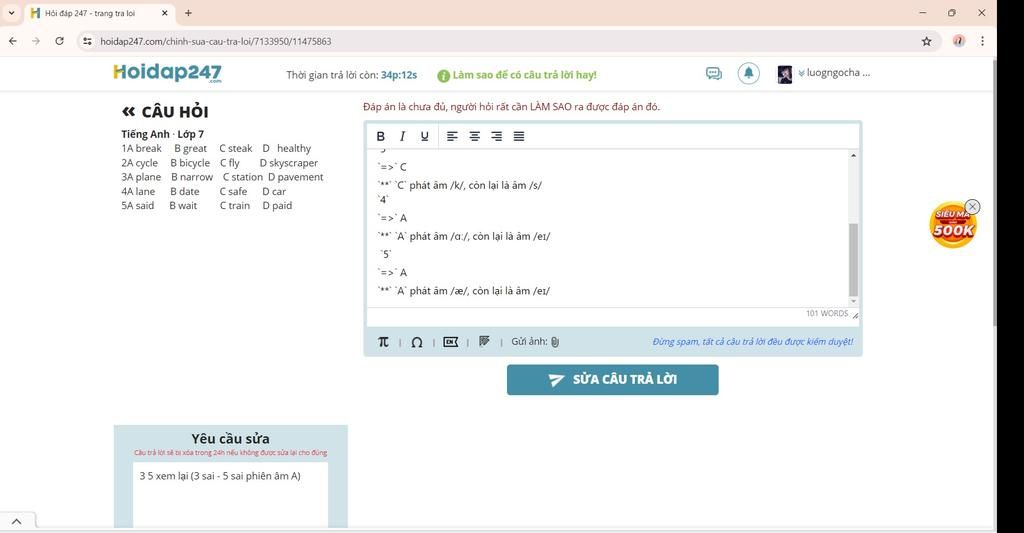1024x533 pixels.
Task: Click inside the answer text editor
Action: point(607,229)
